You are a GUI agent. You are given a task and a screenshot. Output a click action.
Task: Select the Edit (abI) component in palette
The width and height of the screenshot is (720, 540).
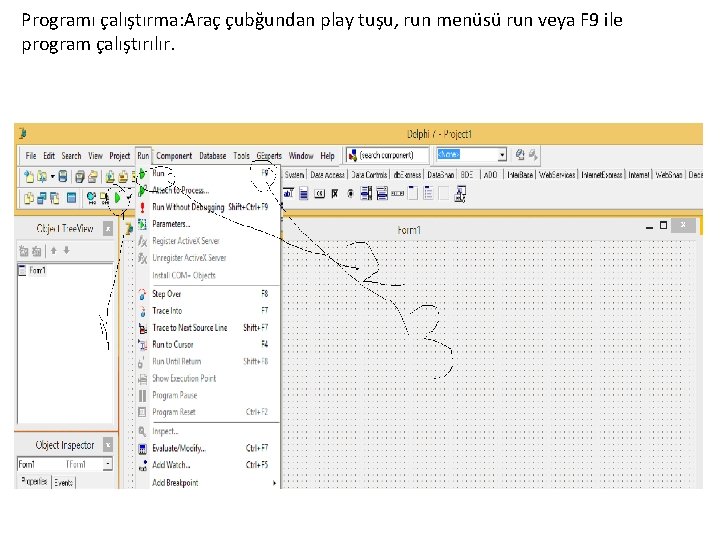pyautogui.click(x=288, y=193)
